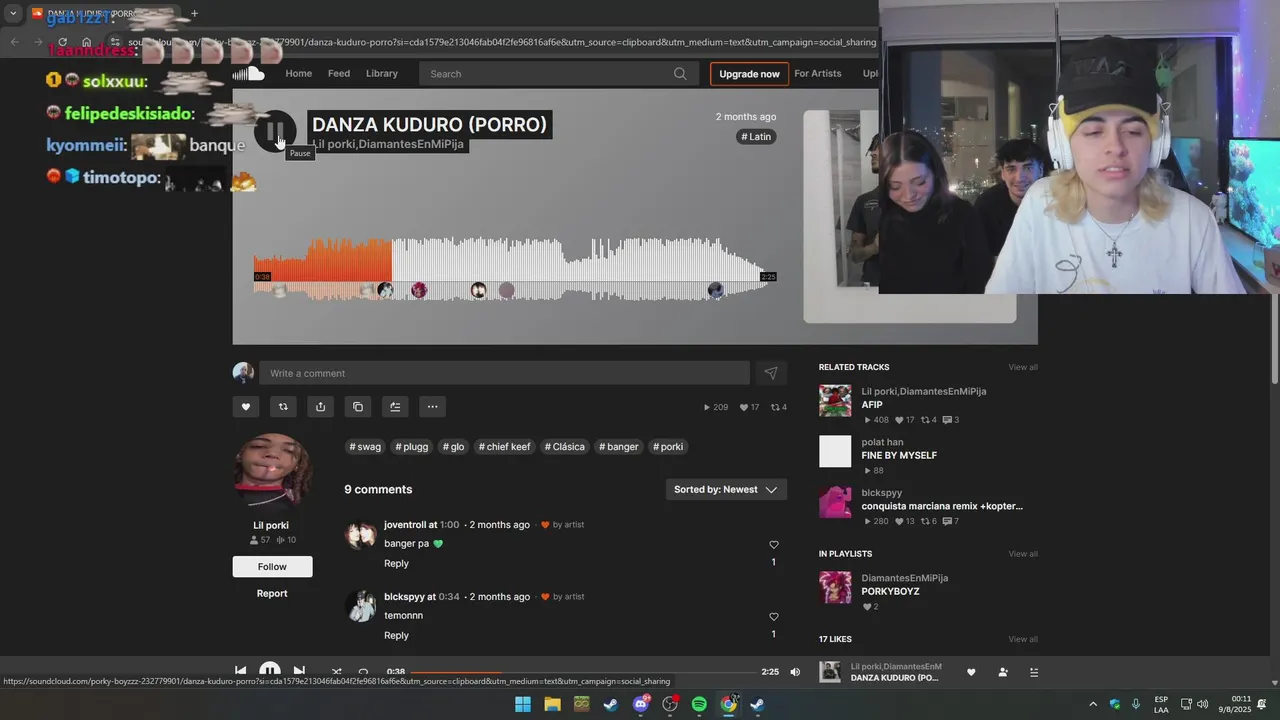Skip to previous track in the player bar

click(241, 672)
